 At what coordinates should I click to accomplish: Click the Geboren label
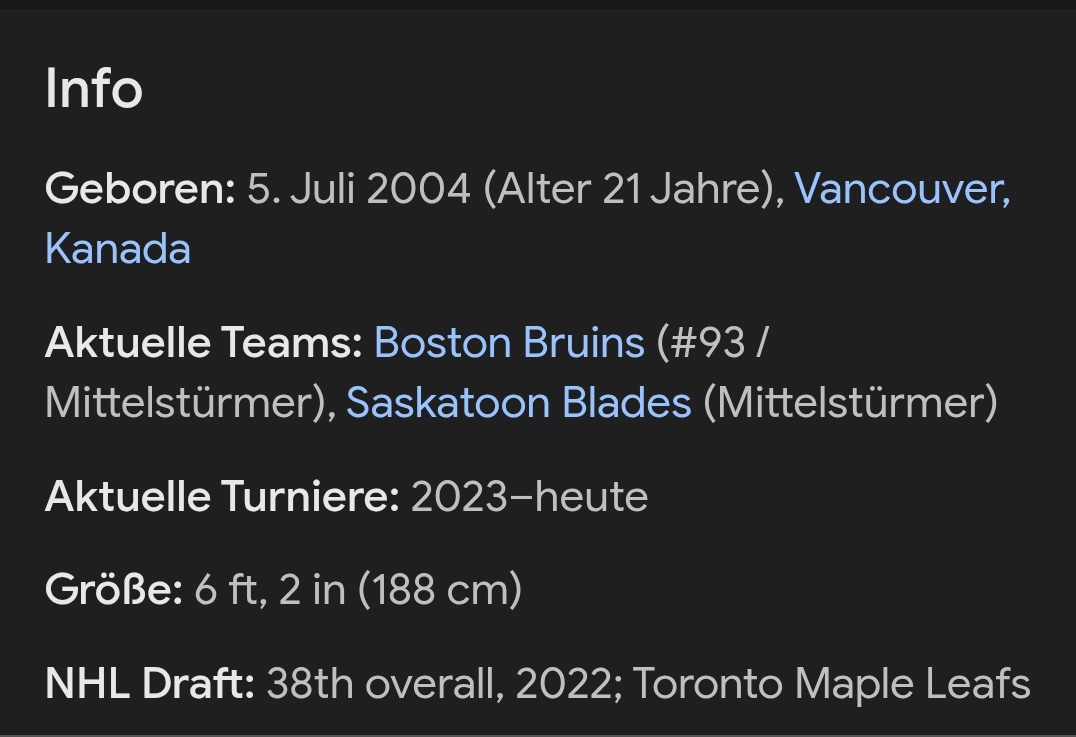click(x=140, y=188)
